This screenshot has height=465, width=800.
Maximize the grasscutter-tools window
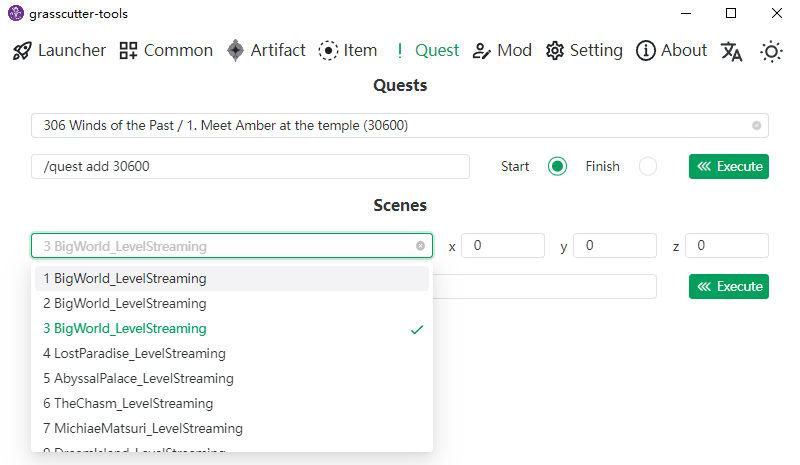(x=731, y=13)
